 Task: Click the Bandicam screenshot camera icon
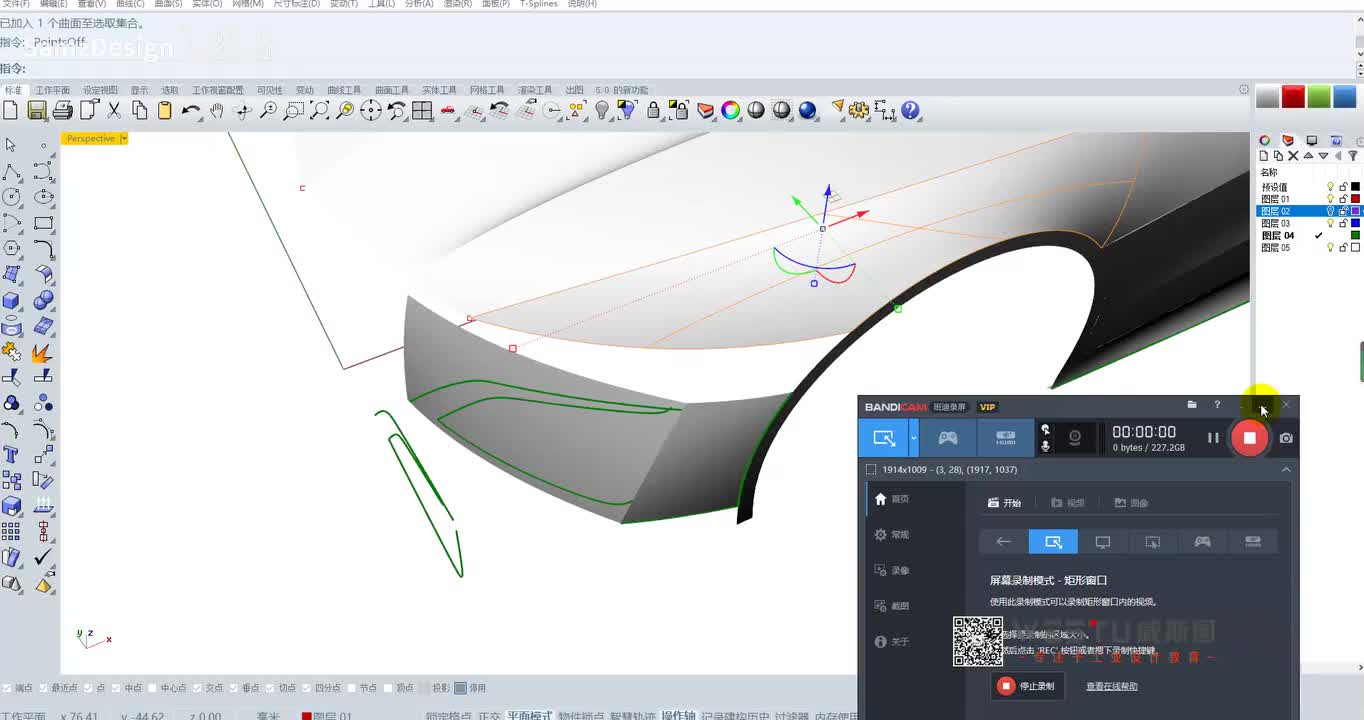pyautogui.click(x=1286, y=438)
